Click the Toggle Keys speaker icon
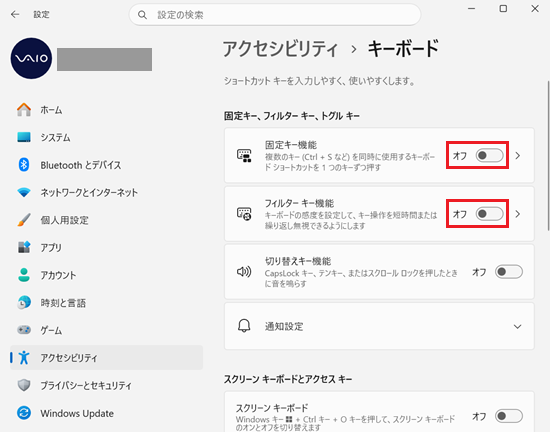This screenshot has width=550, height=432. [x=244, y=271]
